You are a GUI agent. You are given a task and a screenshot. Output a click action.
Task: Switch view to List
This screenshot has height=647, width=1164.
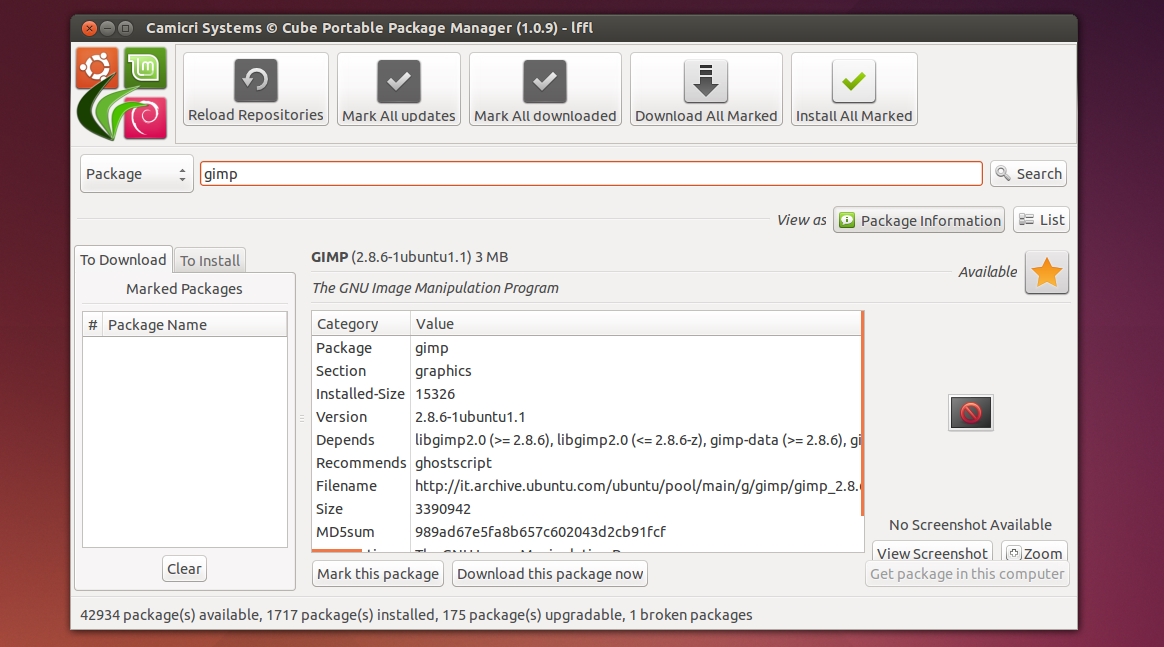(x=1042, y=220)
